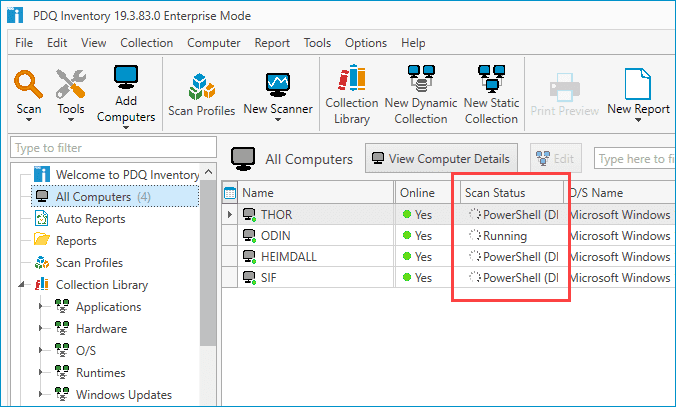The image size is (676, 407).
Task: Open the Help menu
Action: tap(413, 43)
